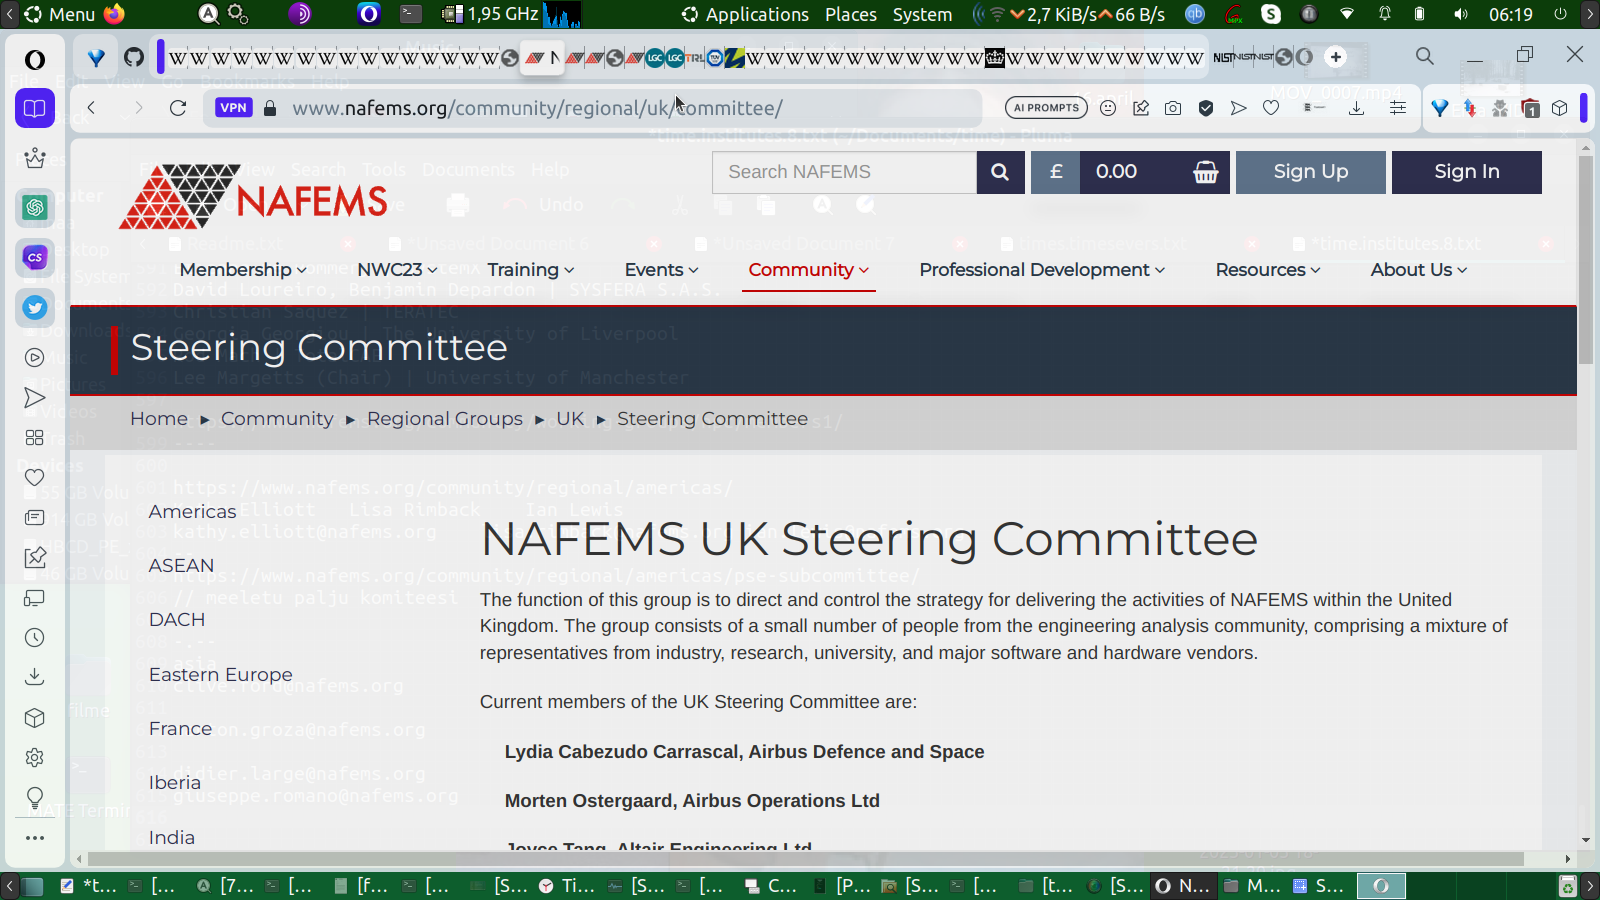
Task: Open the shopping basket icon
Action: click(1206, 172)
